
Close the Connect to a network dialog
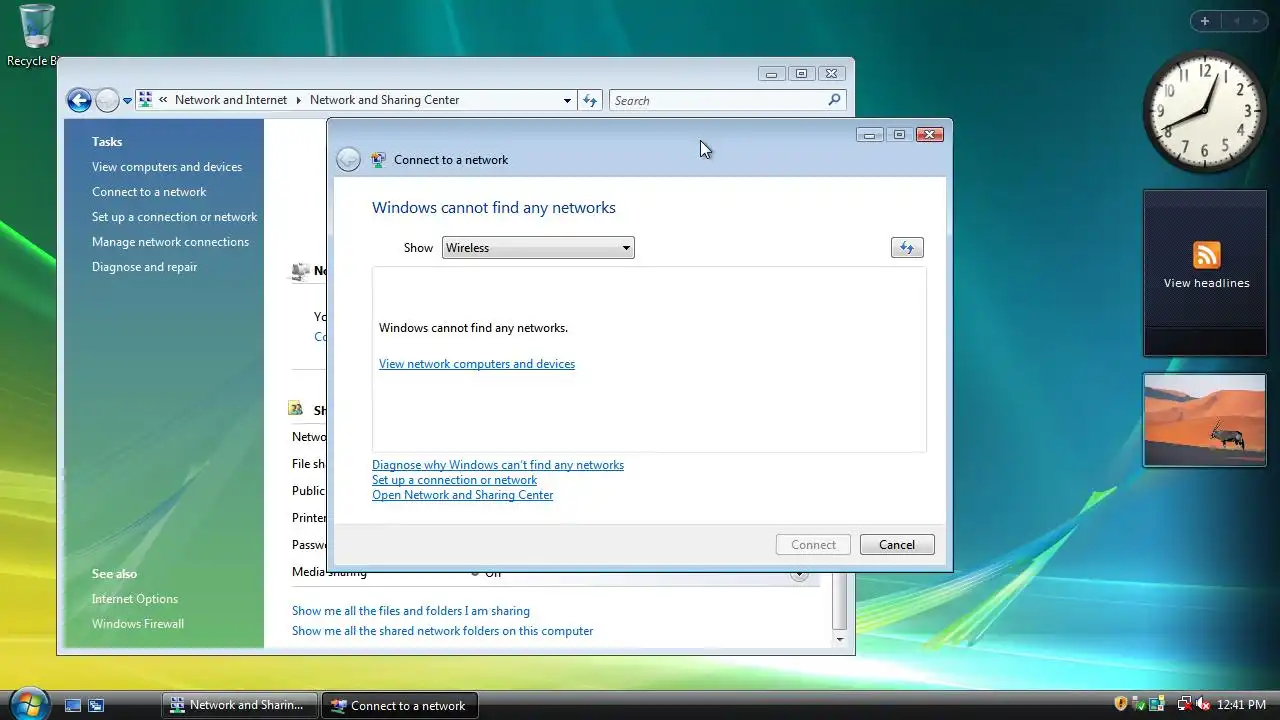click(x=930, y=135)
